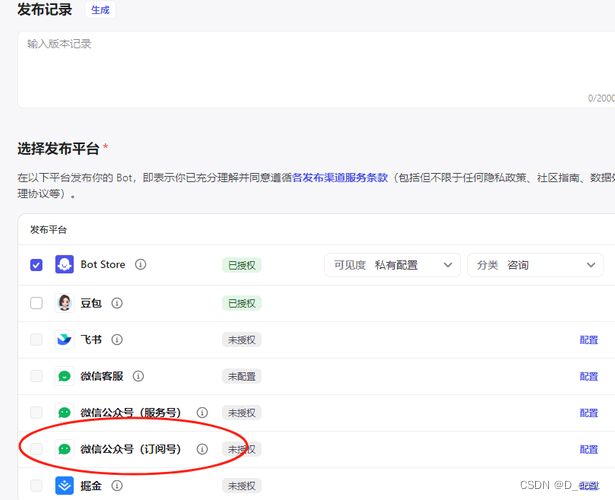Click the Bot Store platform icon
615x500 pixels.
[x=64, y=265]
